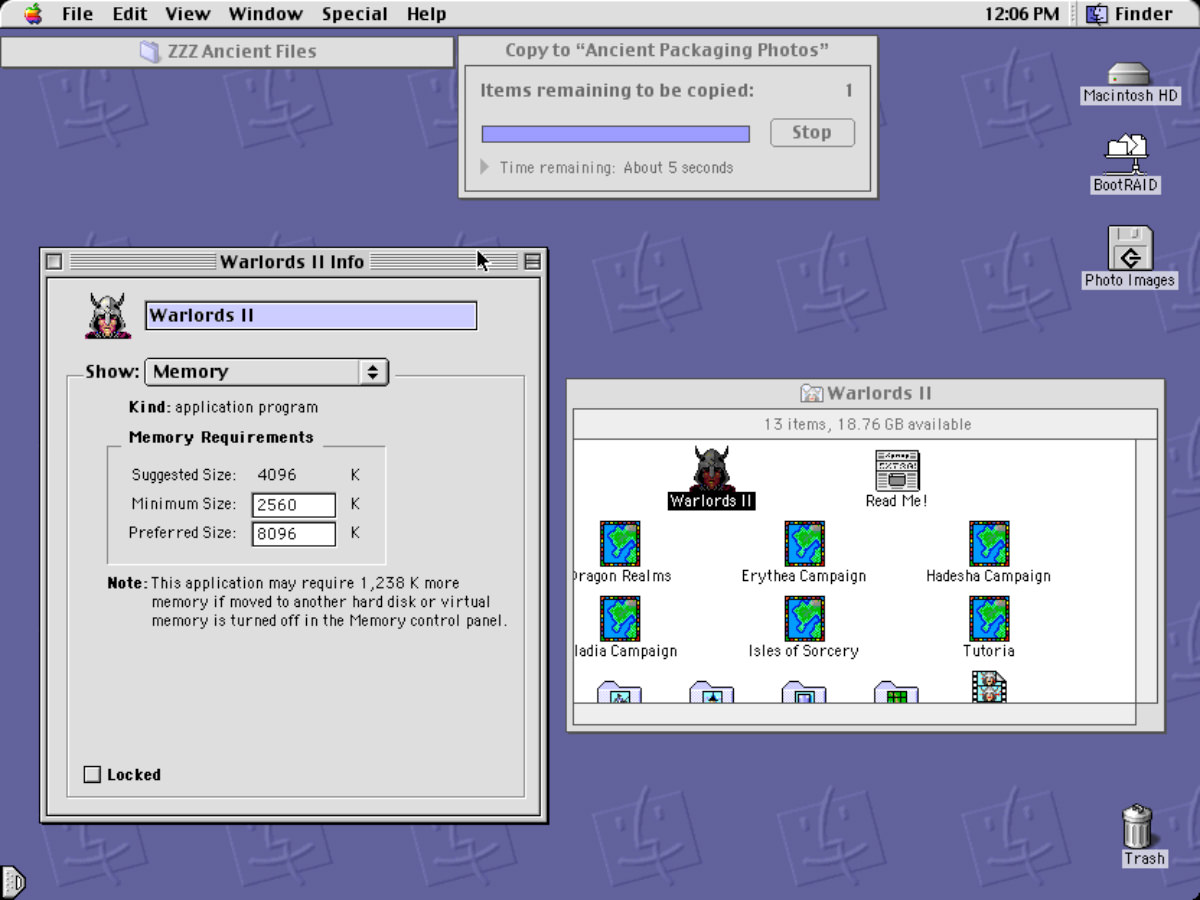1200x900 pixels.
Task: Open the View menu
Action: (x=188, y=14)
